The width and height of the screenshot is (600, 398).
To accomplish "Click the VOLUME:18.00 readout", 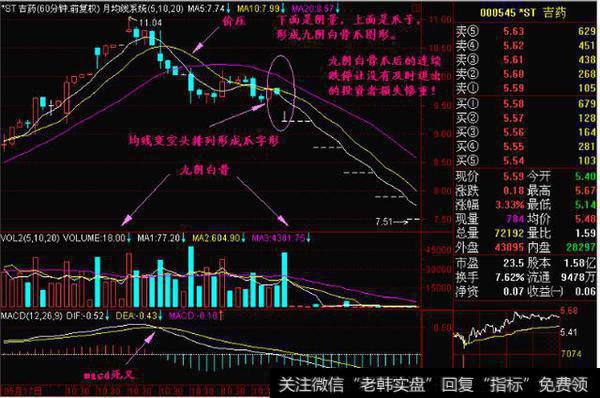I will pos(94,238).
